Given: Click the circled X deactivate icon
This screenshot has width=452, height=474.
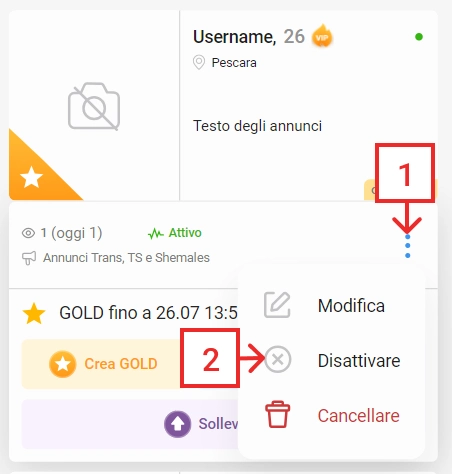Looking at the screenshot, I should [x=278, y=360].
